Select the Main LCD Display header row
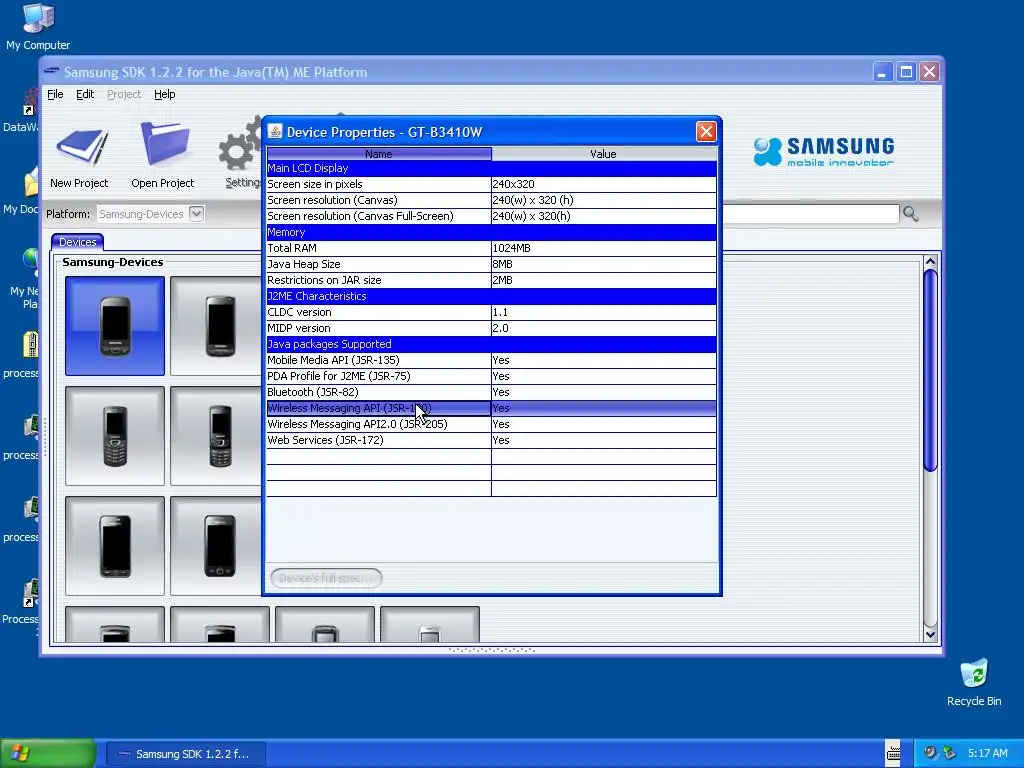Screen dimensions: 1024x768 [491, 168]
